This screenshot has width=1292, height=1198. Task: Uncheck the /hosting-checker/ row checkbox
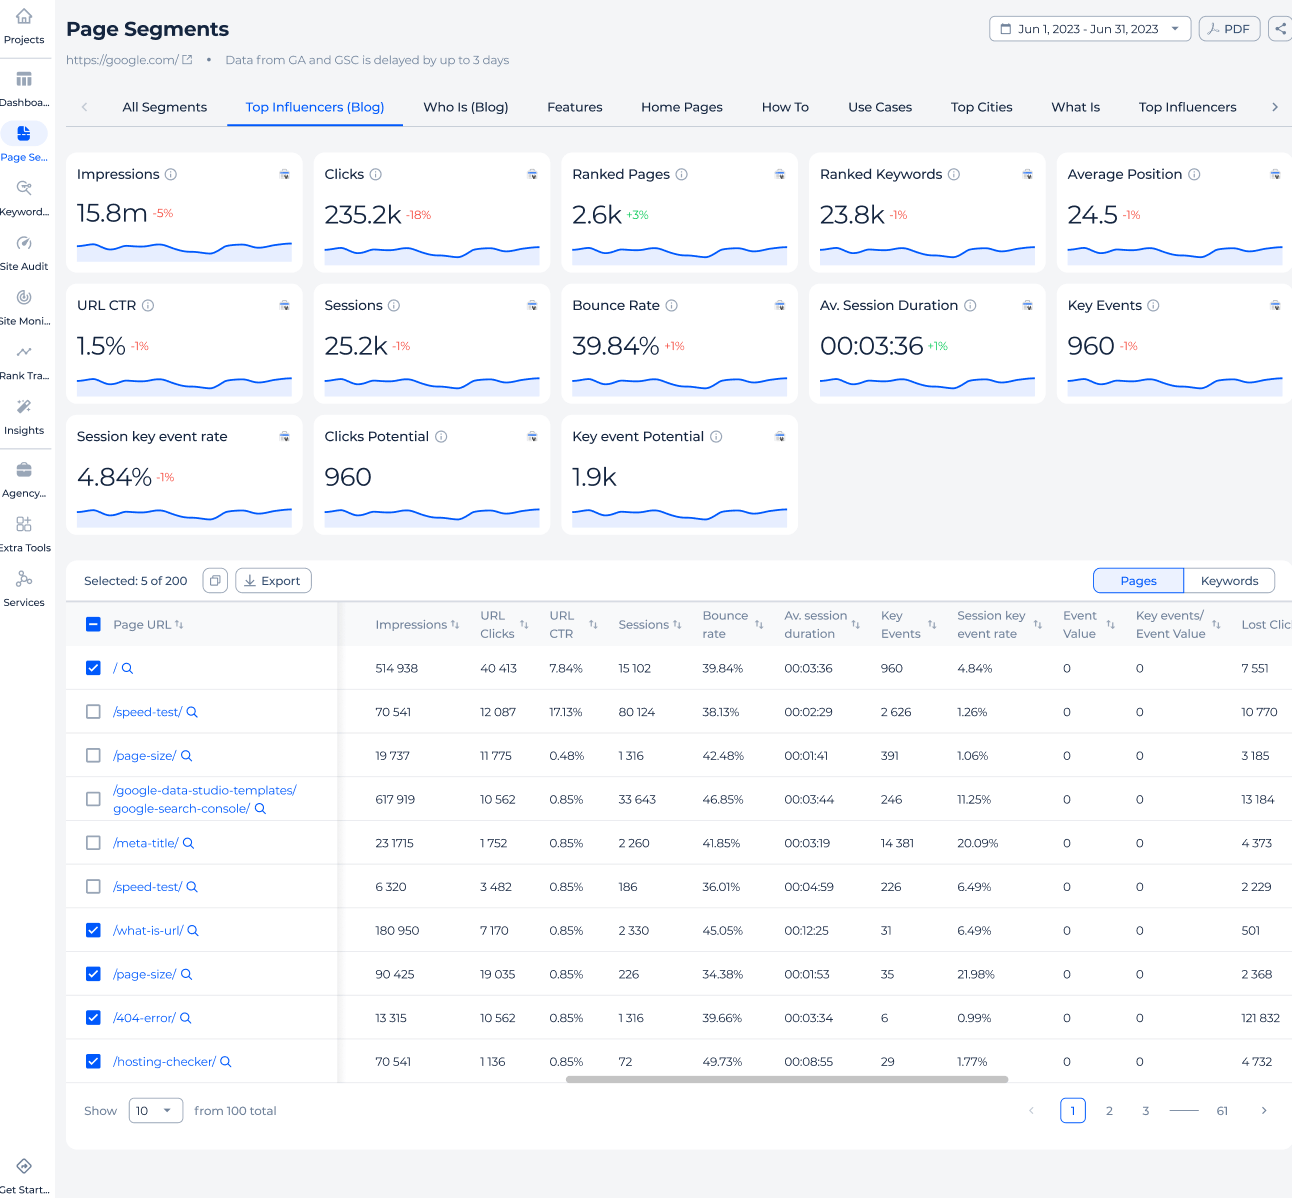93,1062
